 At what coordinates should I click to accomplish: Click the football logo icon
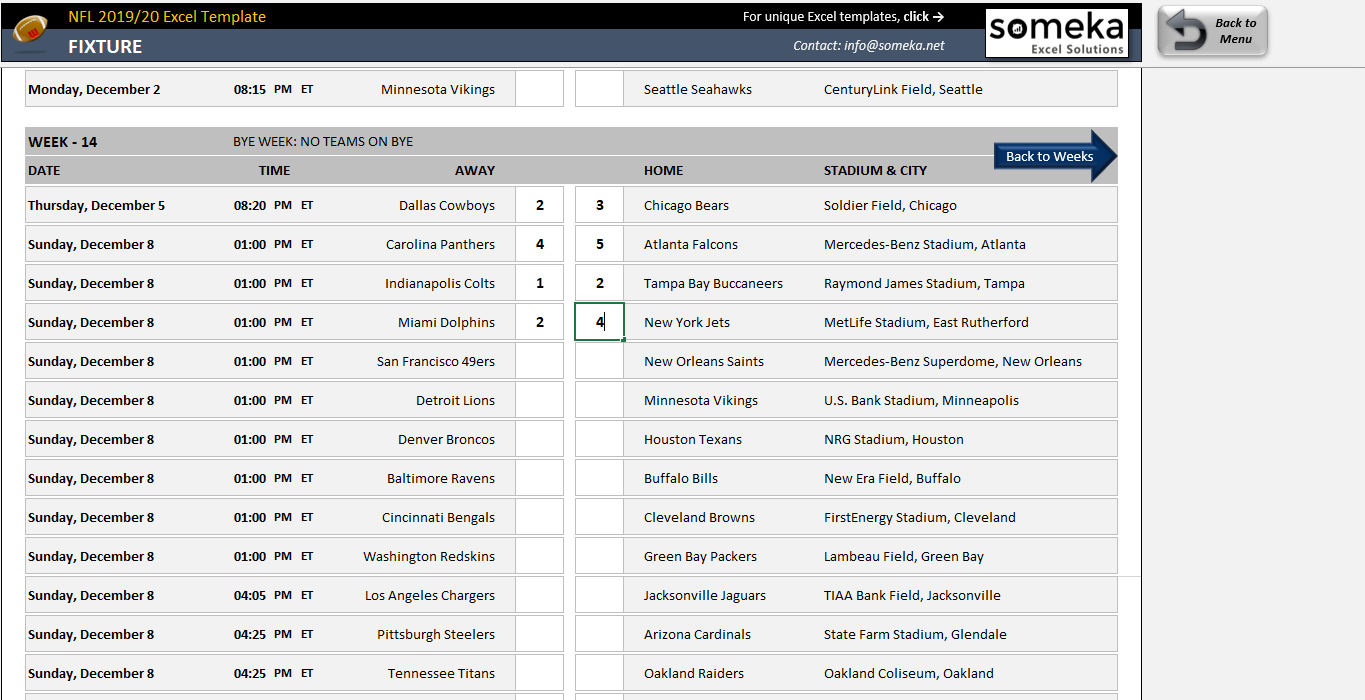click(30, 30)
